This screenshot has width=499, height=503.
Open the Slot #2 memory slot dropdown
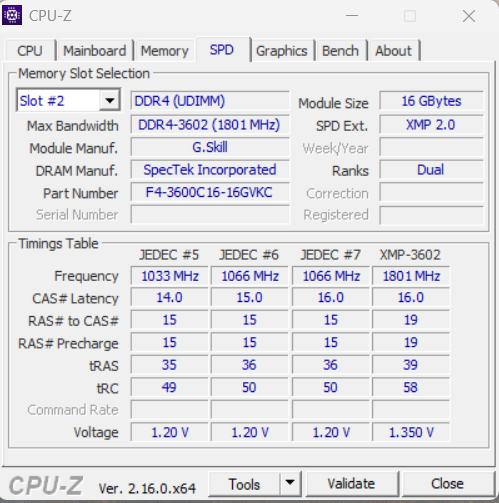coord(68,100)
